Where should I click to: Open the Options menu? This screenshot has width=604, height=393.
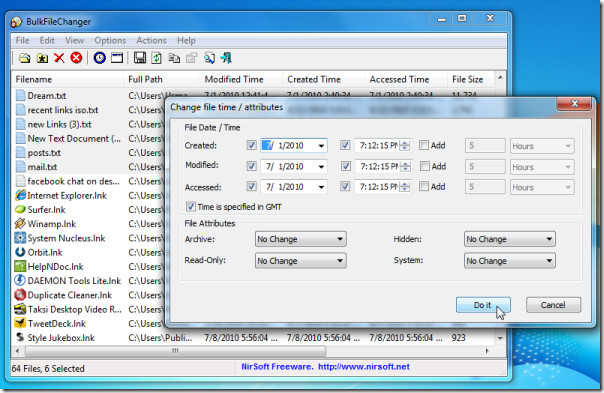110,40
